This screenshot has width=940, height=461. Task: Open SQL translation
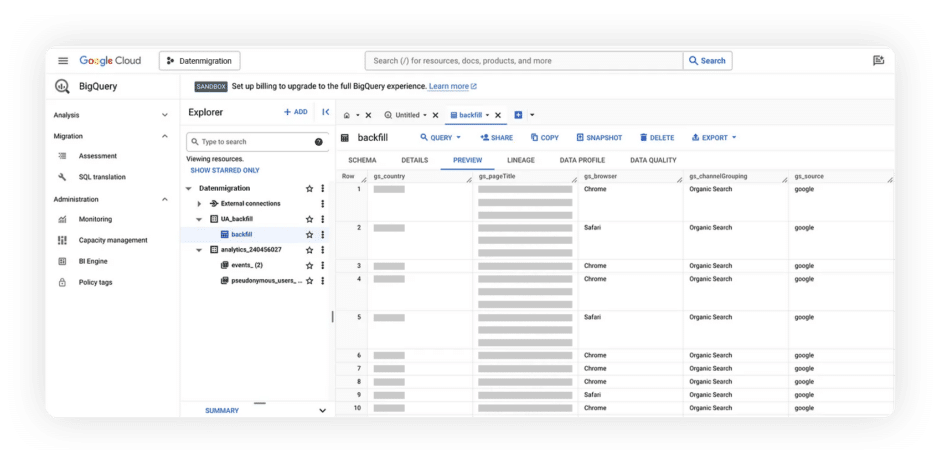(x=102, y=177)
